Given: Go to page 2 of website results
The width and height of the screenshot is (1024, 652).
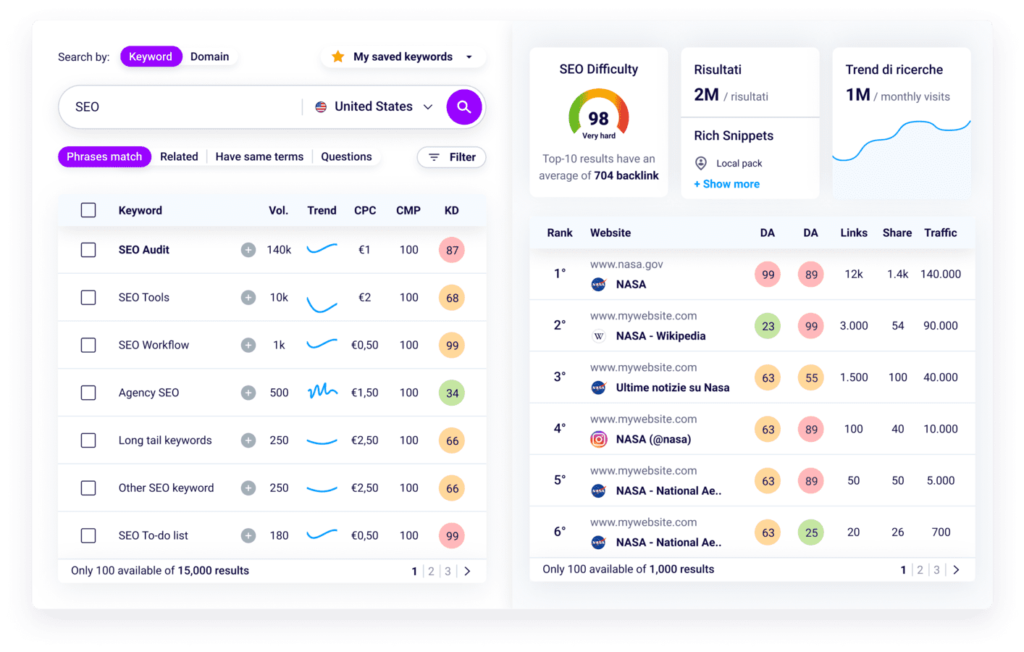Looking at the screenshot, I should click(920, 570).
